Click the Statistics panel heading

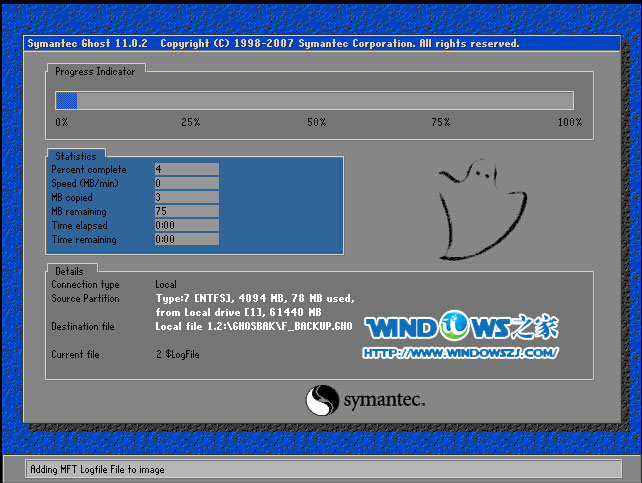76,156
